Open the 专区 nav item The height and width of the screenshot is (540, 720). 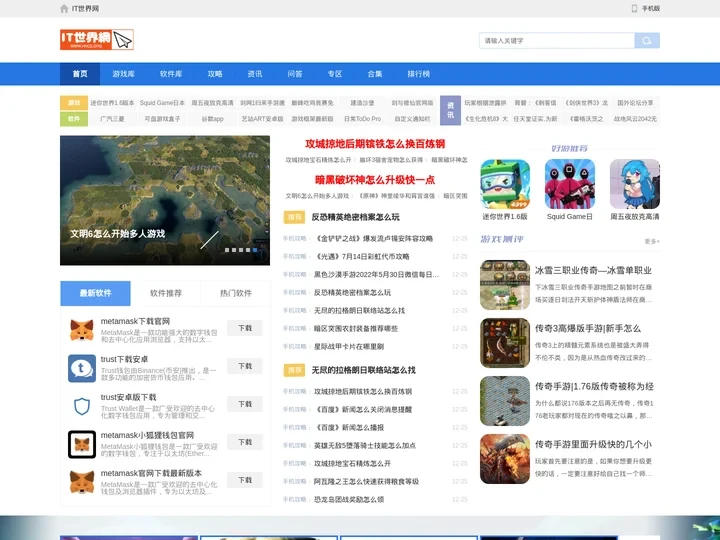(335, 74)
